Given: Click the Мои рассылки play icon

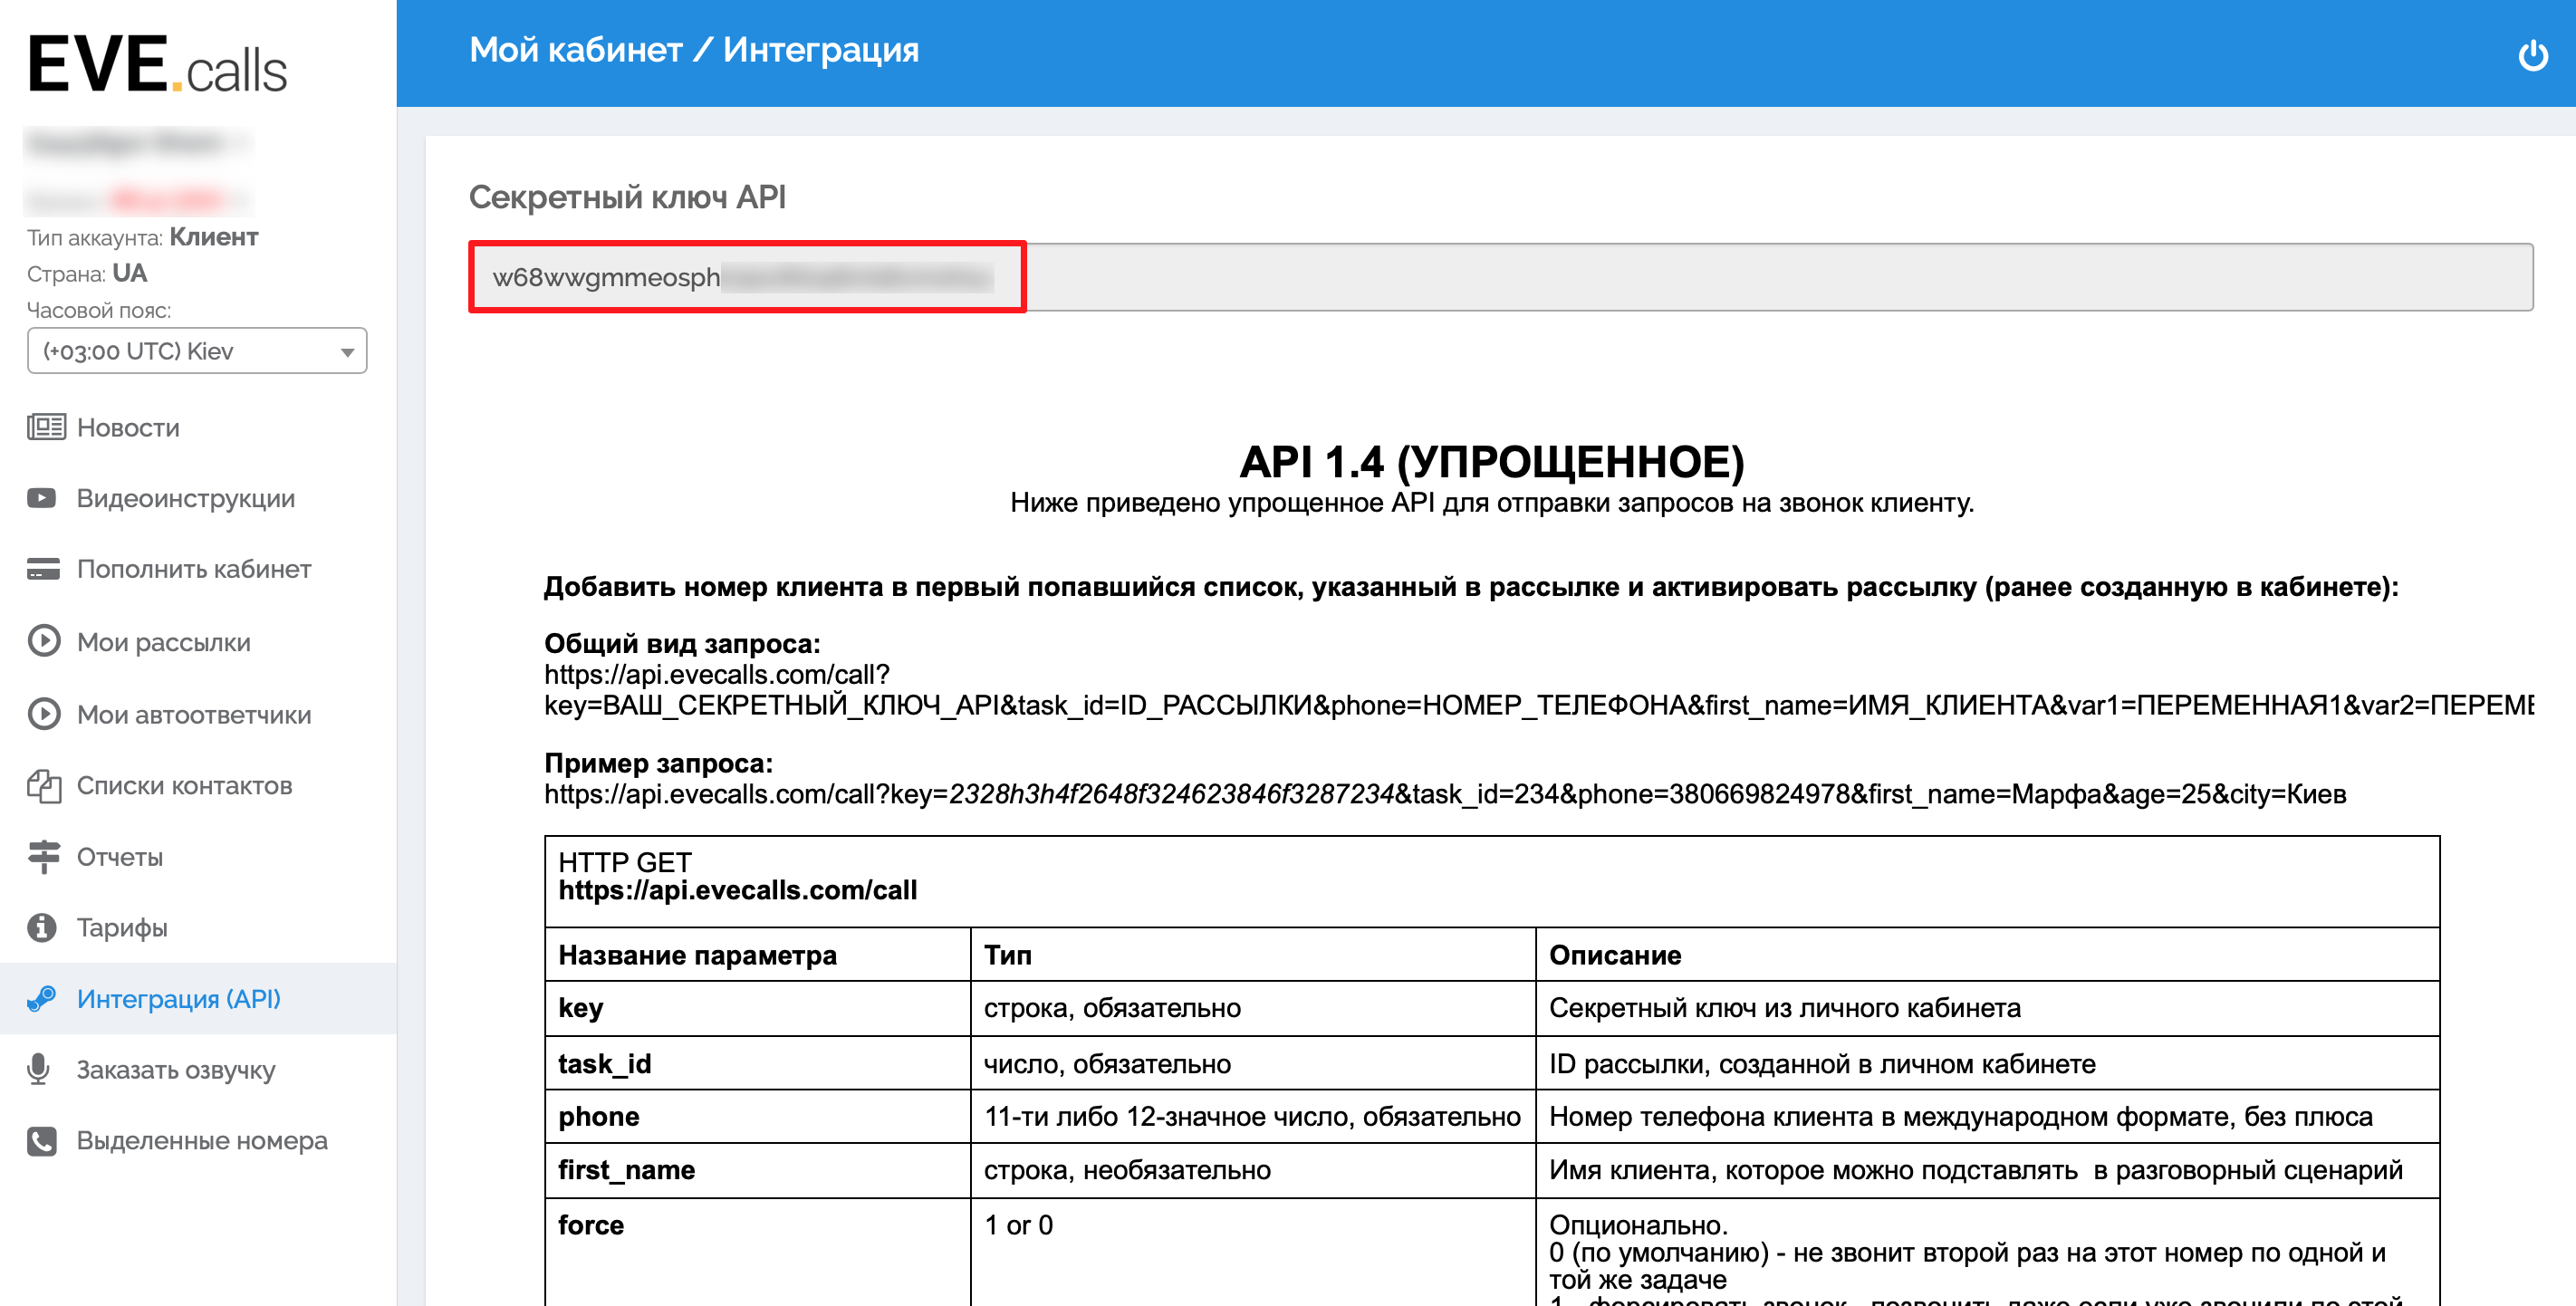Looking at the screenshot, I should (x=44, y=641).
